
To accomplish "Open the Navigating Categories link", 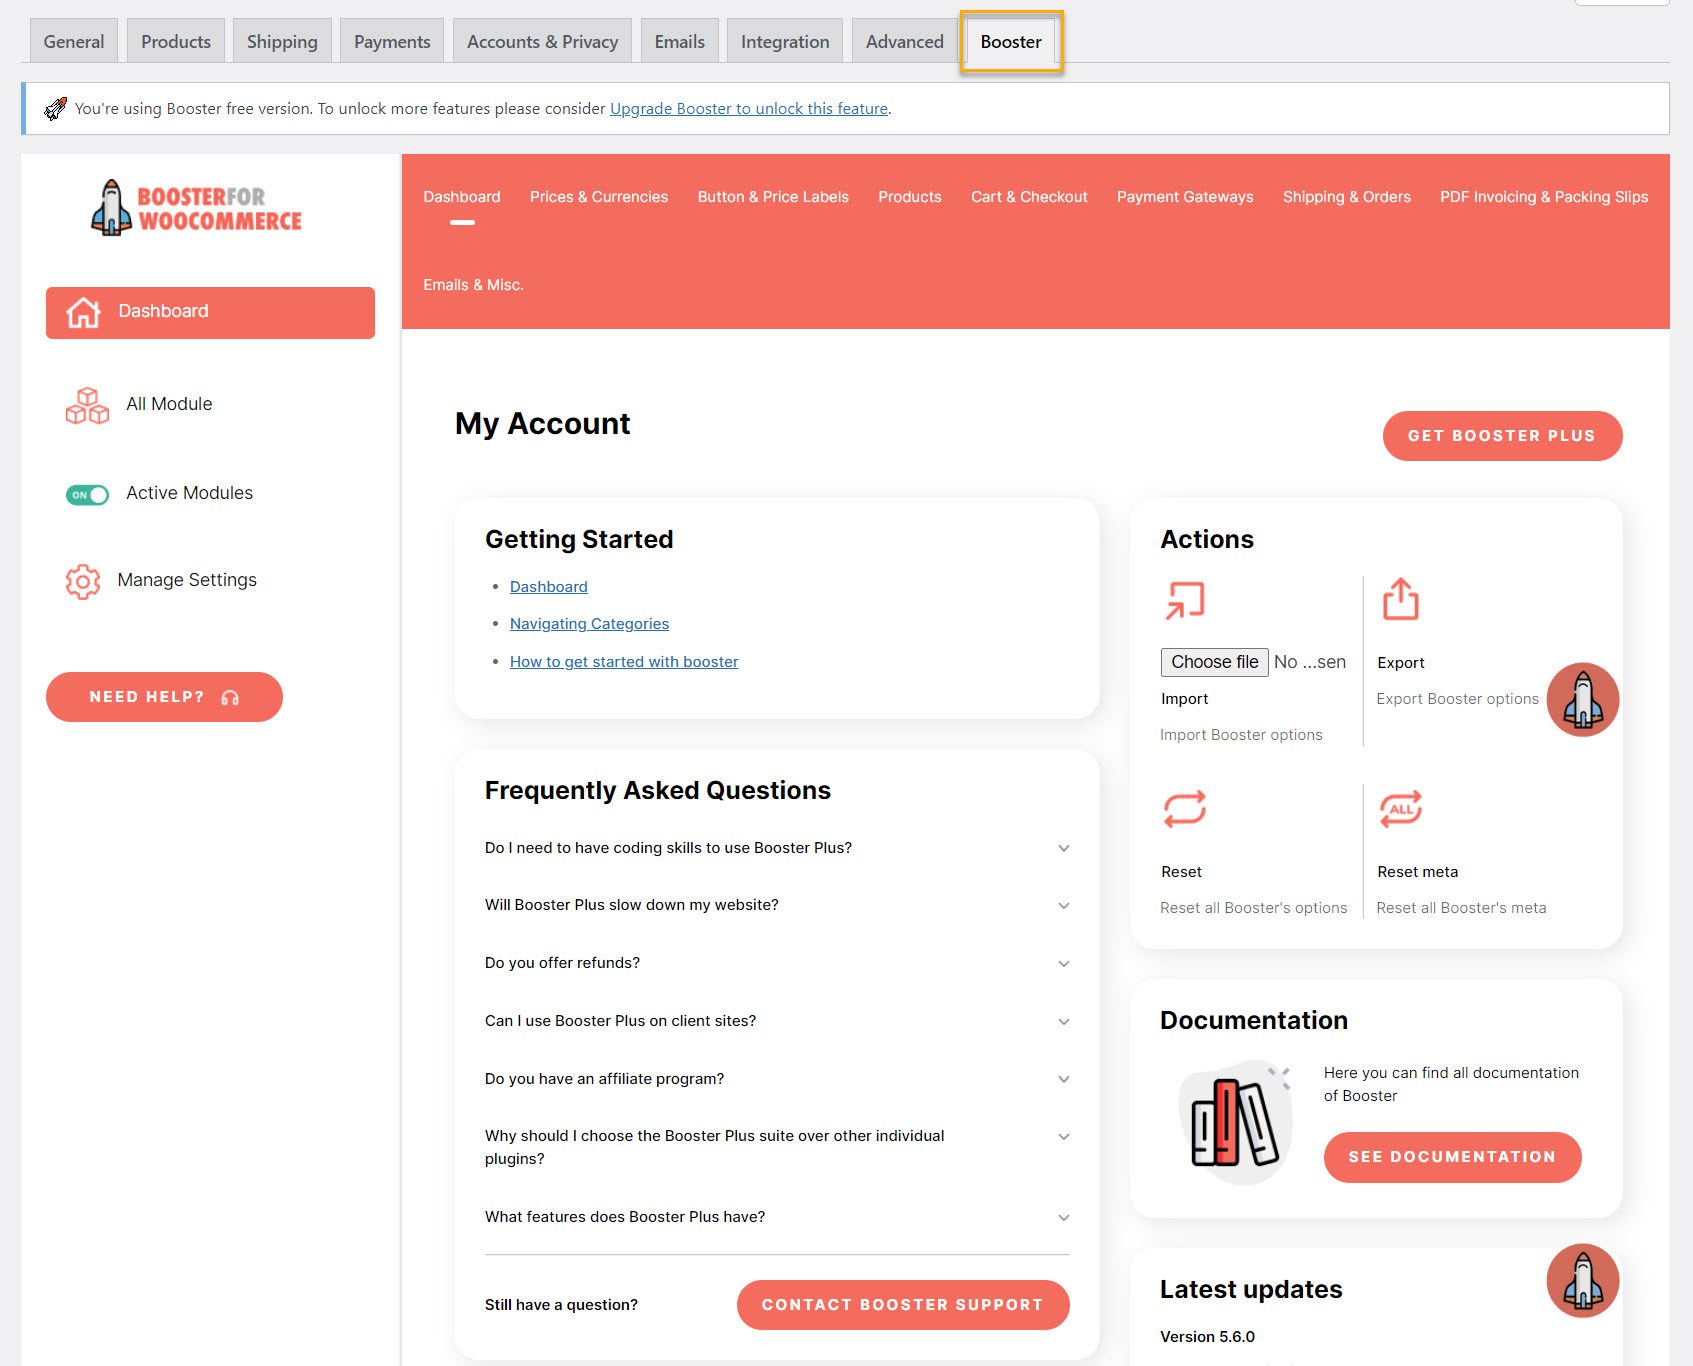I will pos(589,624).
